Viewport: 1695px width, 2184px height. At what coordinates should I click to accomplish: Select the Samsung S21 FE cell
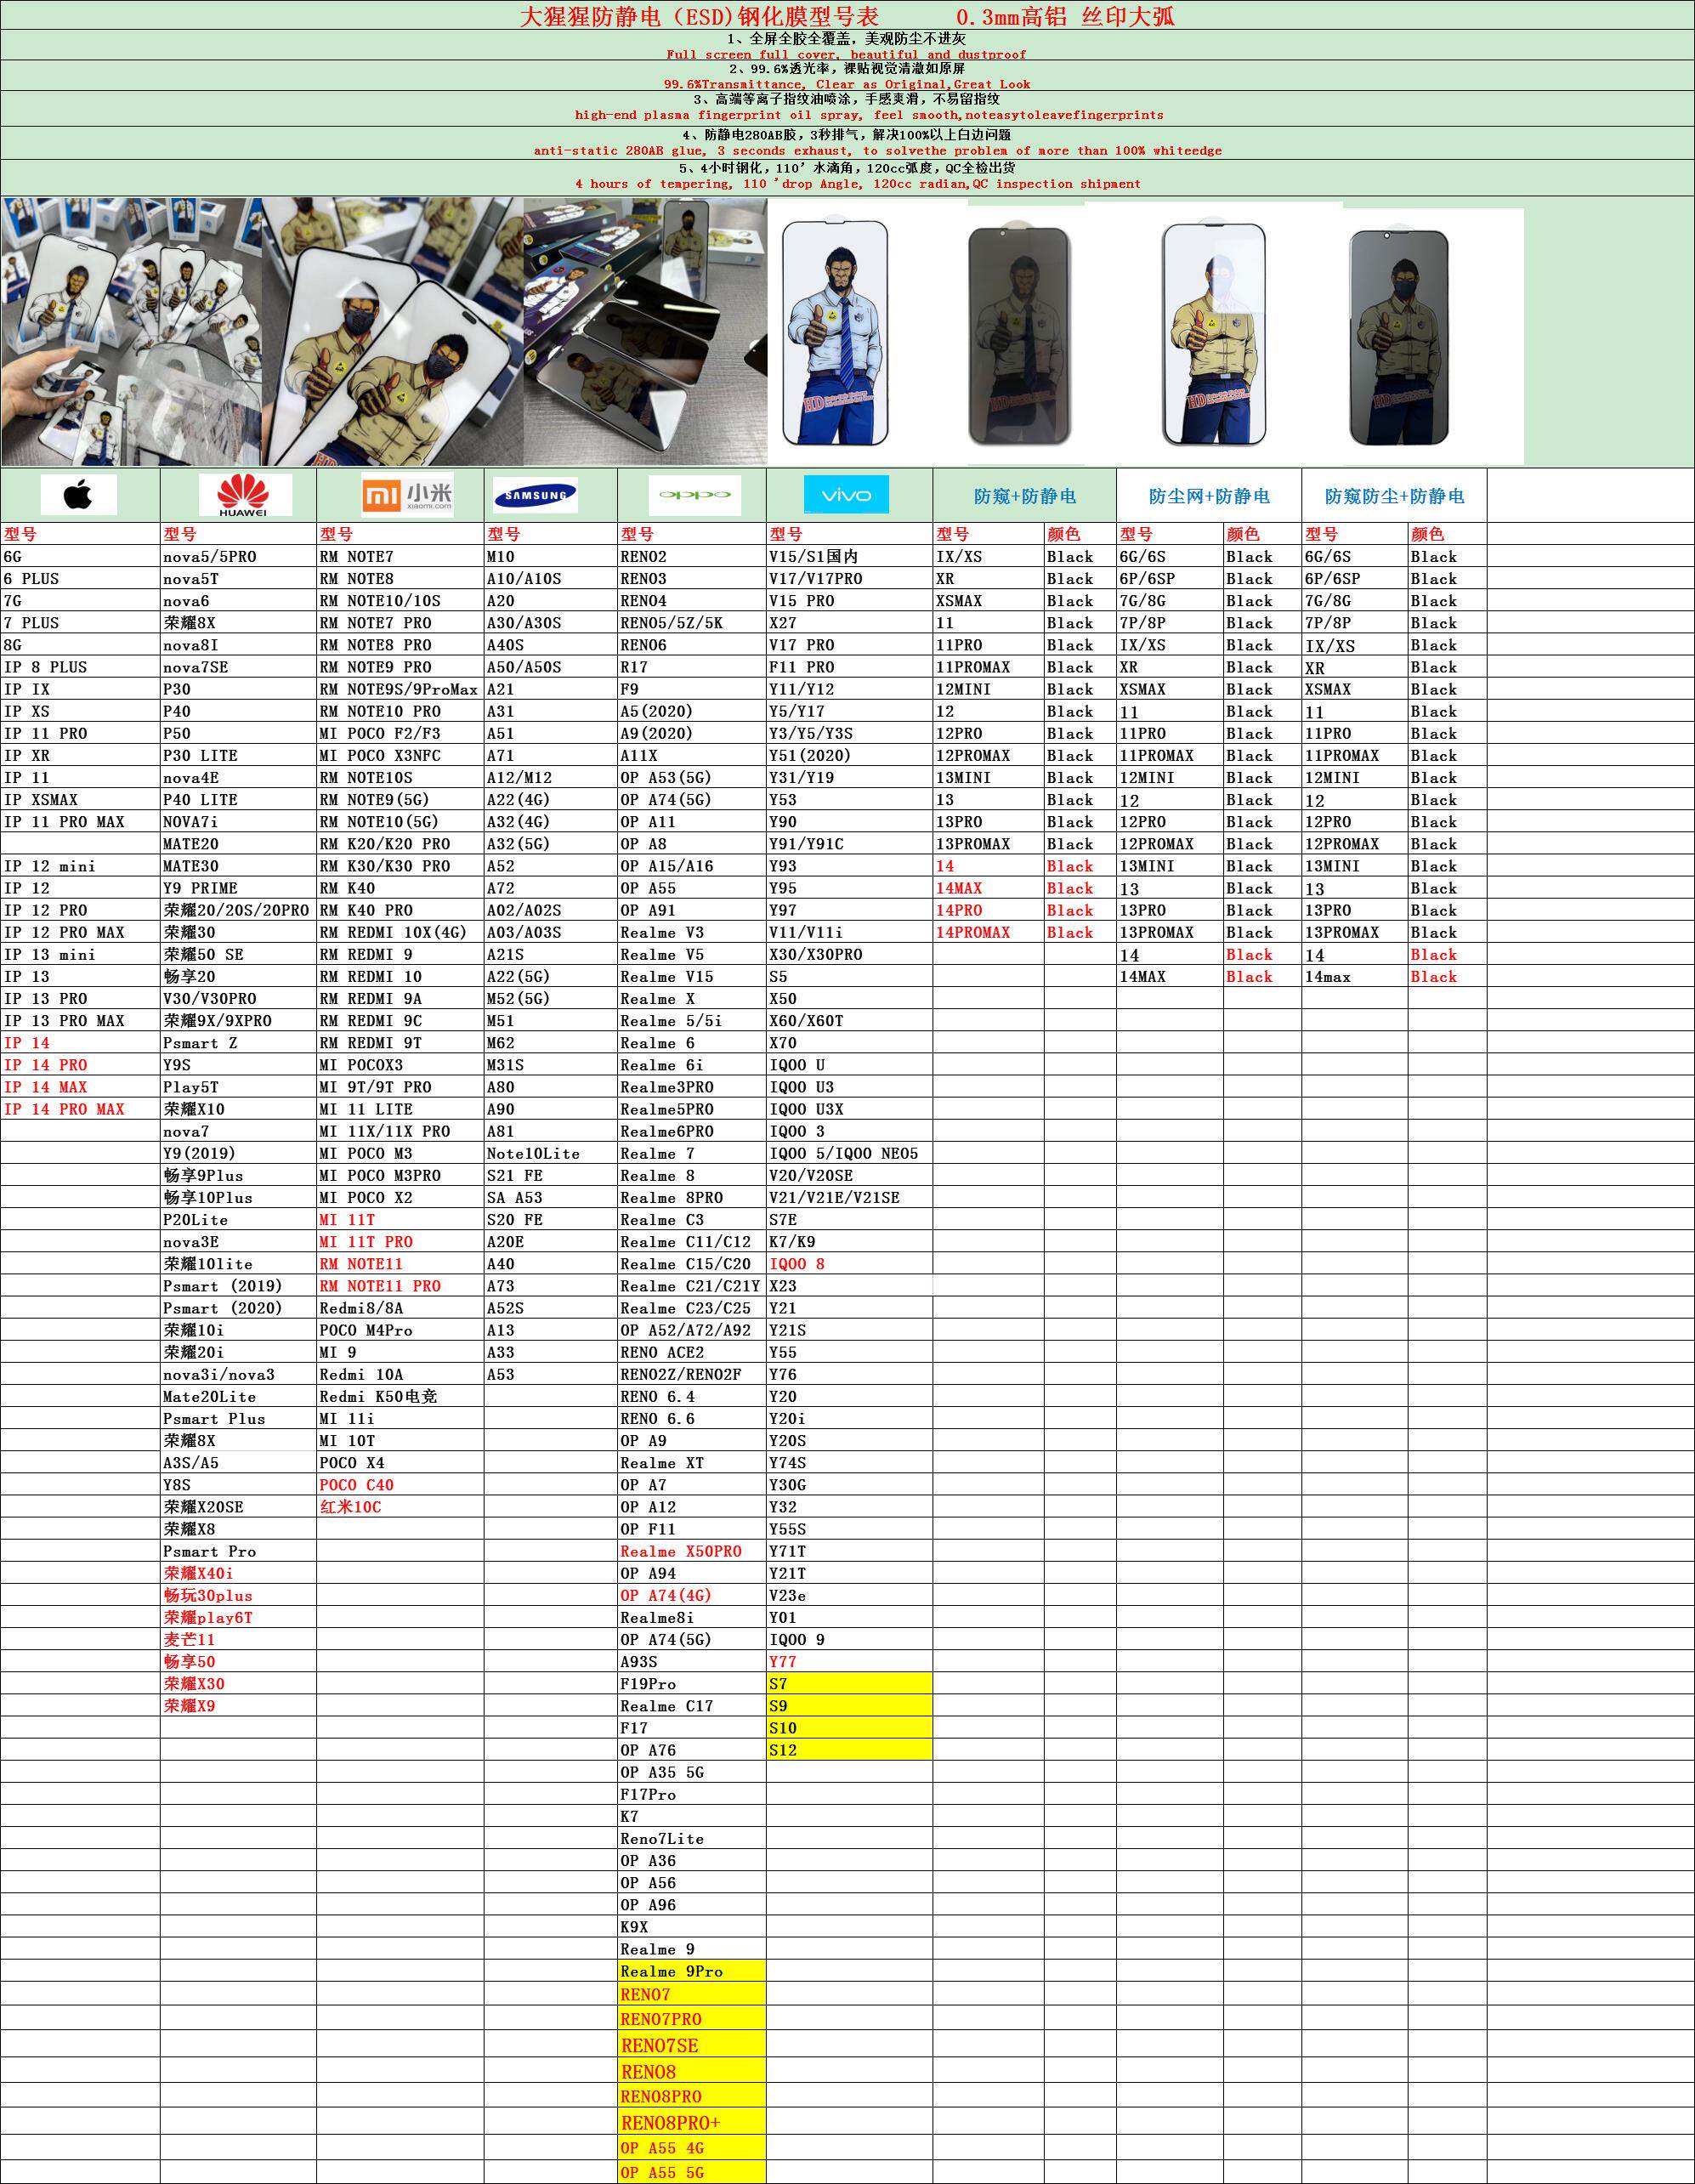pyautogui.click(x=515, y=1175)
